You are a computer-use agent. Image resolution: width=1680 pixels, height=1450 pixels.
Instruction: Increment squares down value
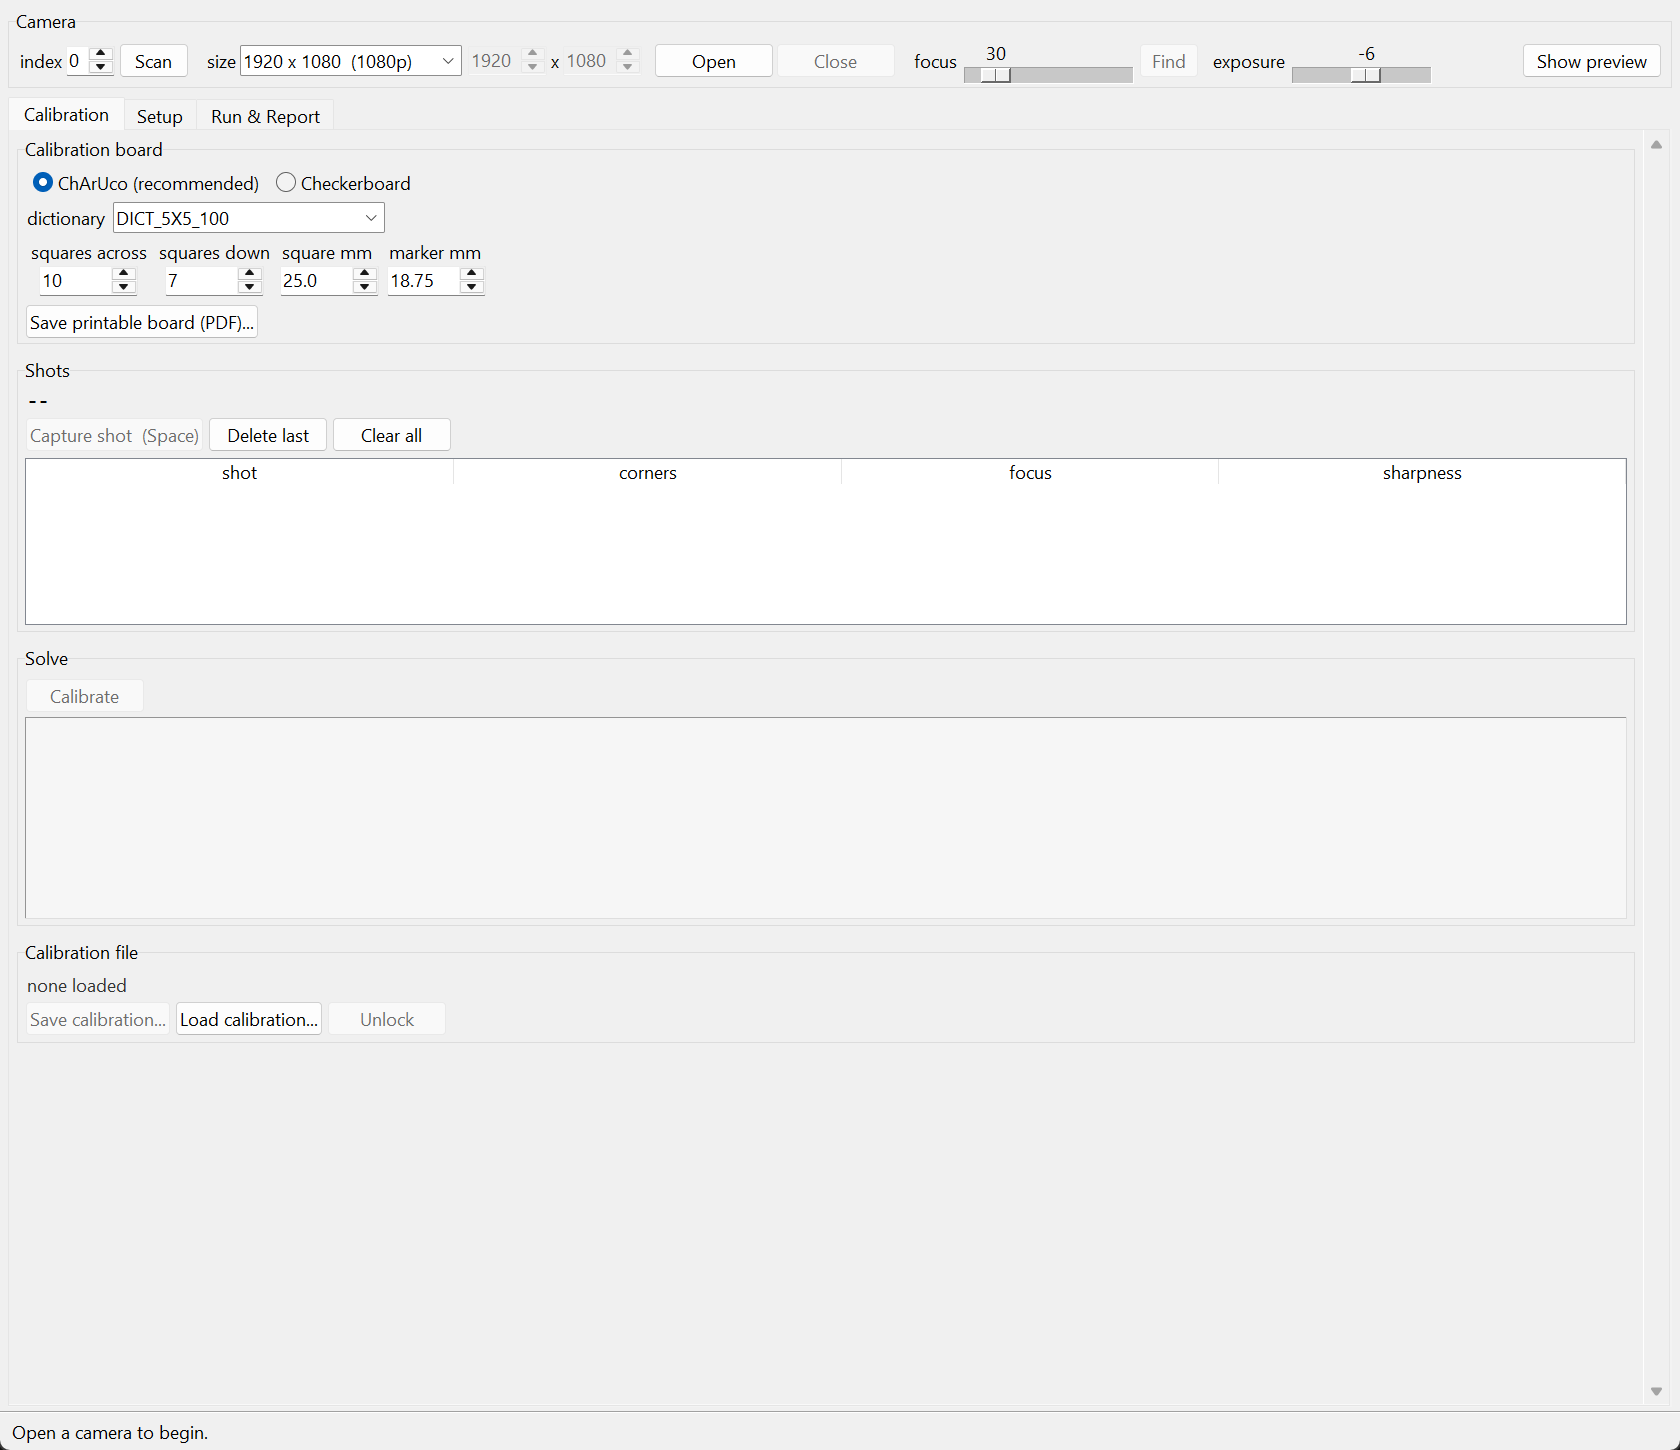250,273
